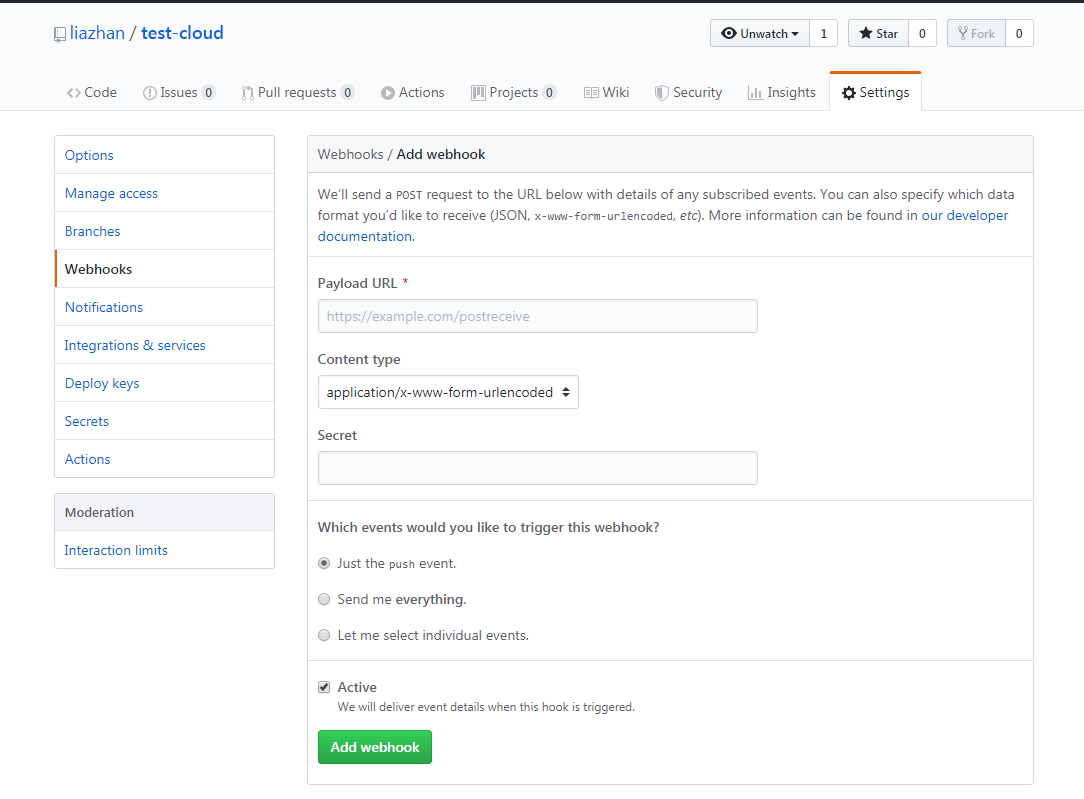Image resolution: width=1084 pixels, height=799 pixels.
Task: Choose 'Let me select individual events' option
Action: pos(324,635)
